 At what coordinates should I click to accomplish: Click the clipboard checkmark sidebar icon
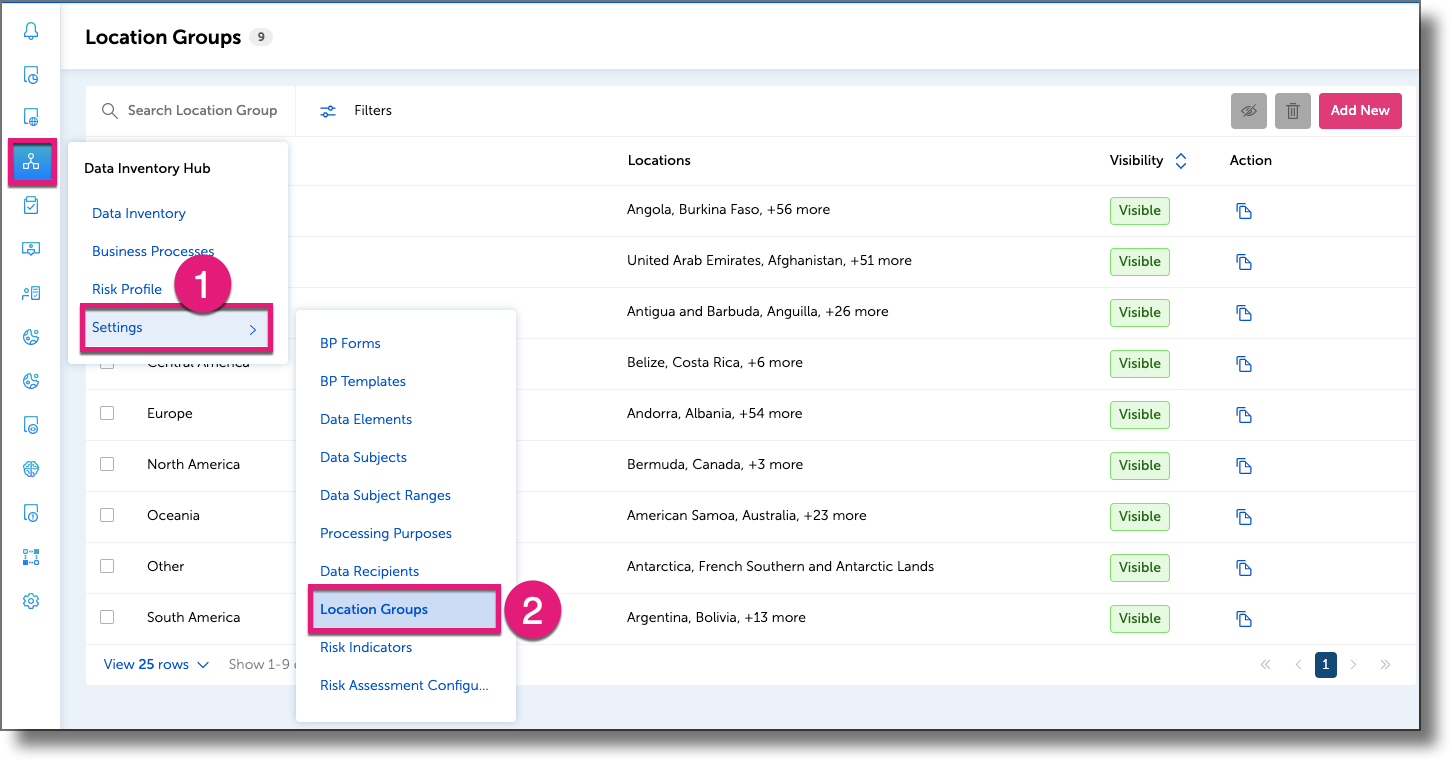[x=31, y=206]
